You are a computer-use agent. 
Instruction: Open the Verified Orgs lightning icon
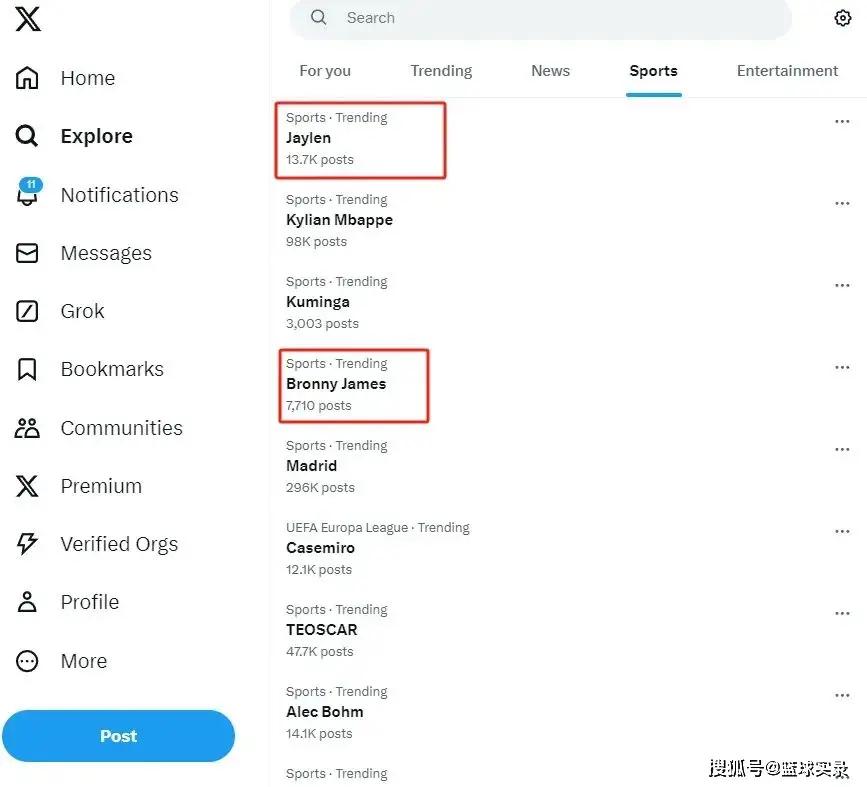click(x=28, y=544)
